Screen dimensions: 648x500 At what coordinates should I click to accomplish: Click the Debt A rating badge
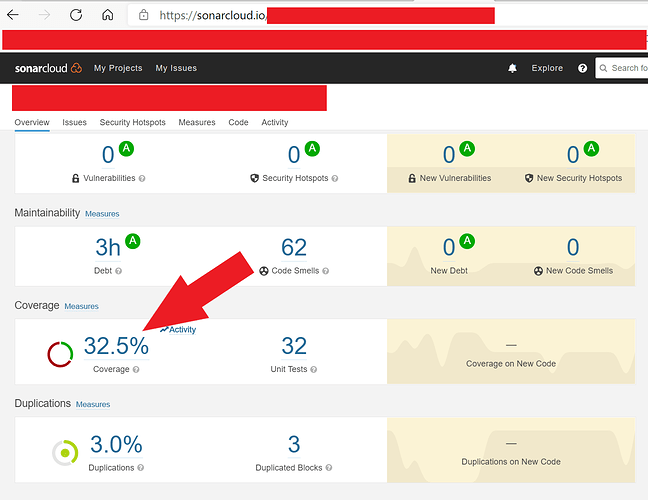tap(133, 241)
